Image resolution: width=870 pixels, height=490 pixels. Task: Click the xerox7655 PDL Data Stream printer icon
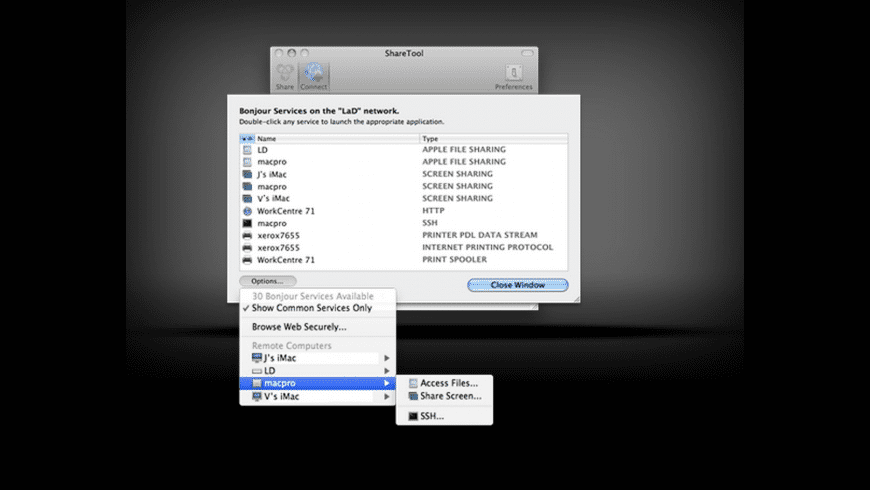coord(247,235)
